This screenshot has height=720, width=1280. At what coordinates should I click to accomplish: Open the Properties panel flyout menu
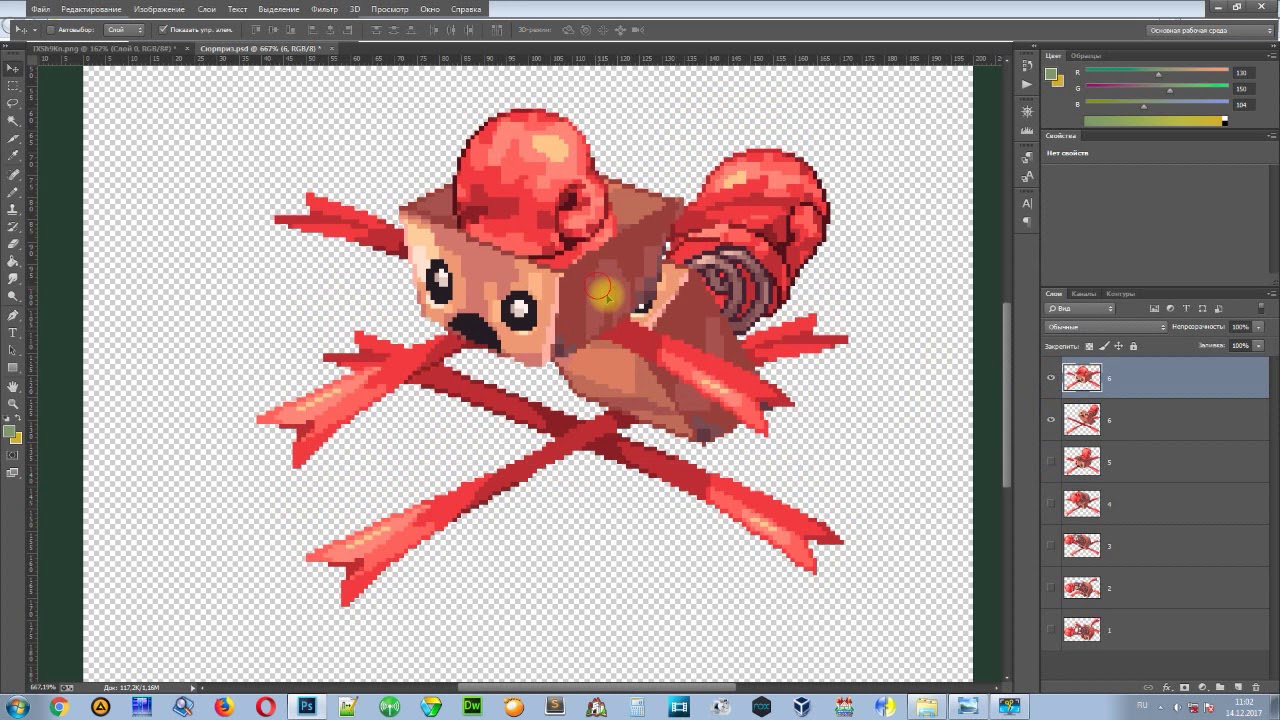pos(1271,136)
